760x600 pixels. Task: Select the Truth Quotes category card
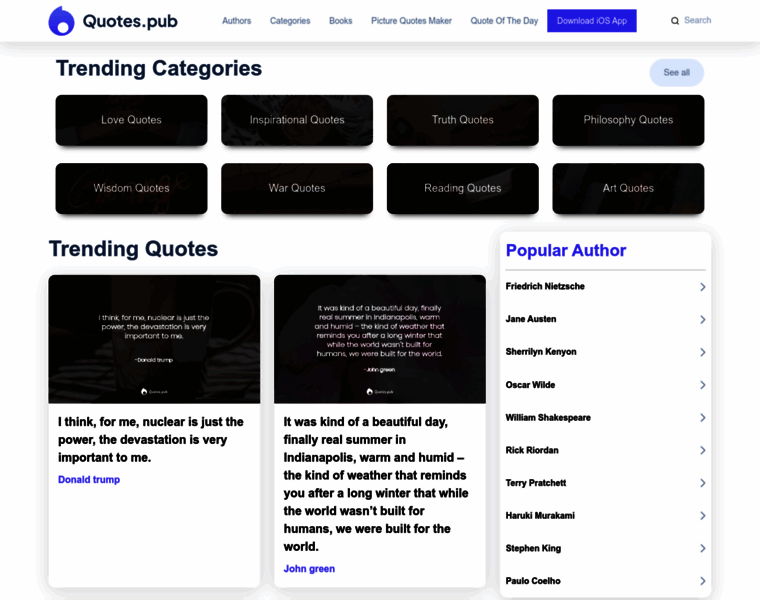point(463,120)
